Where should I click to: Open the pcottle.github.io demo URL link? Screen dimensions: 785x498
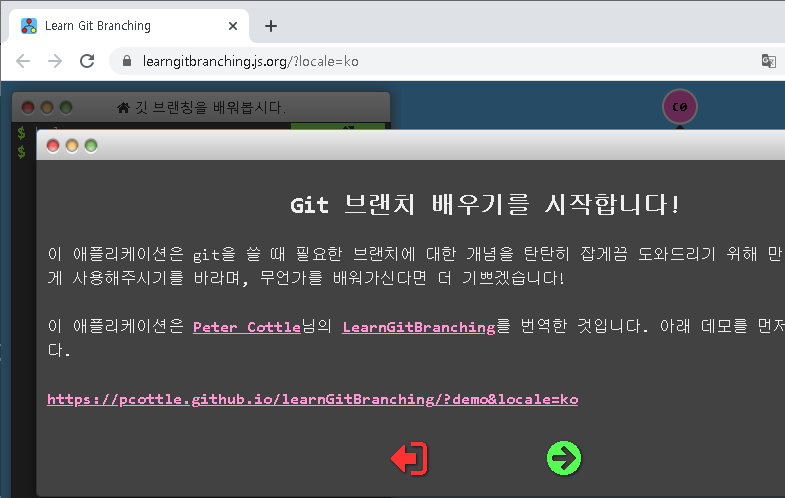click(312, 399)
